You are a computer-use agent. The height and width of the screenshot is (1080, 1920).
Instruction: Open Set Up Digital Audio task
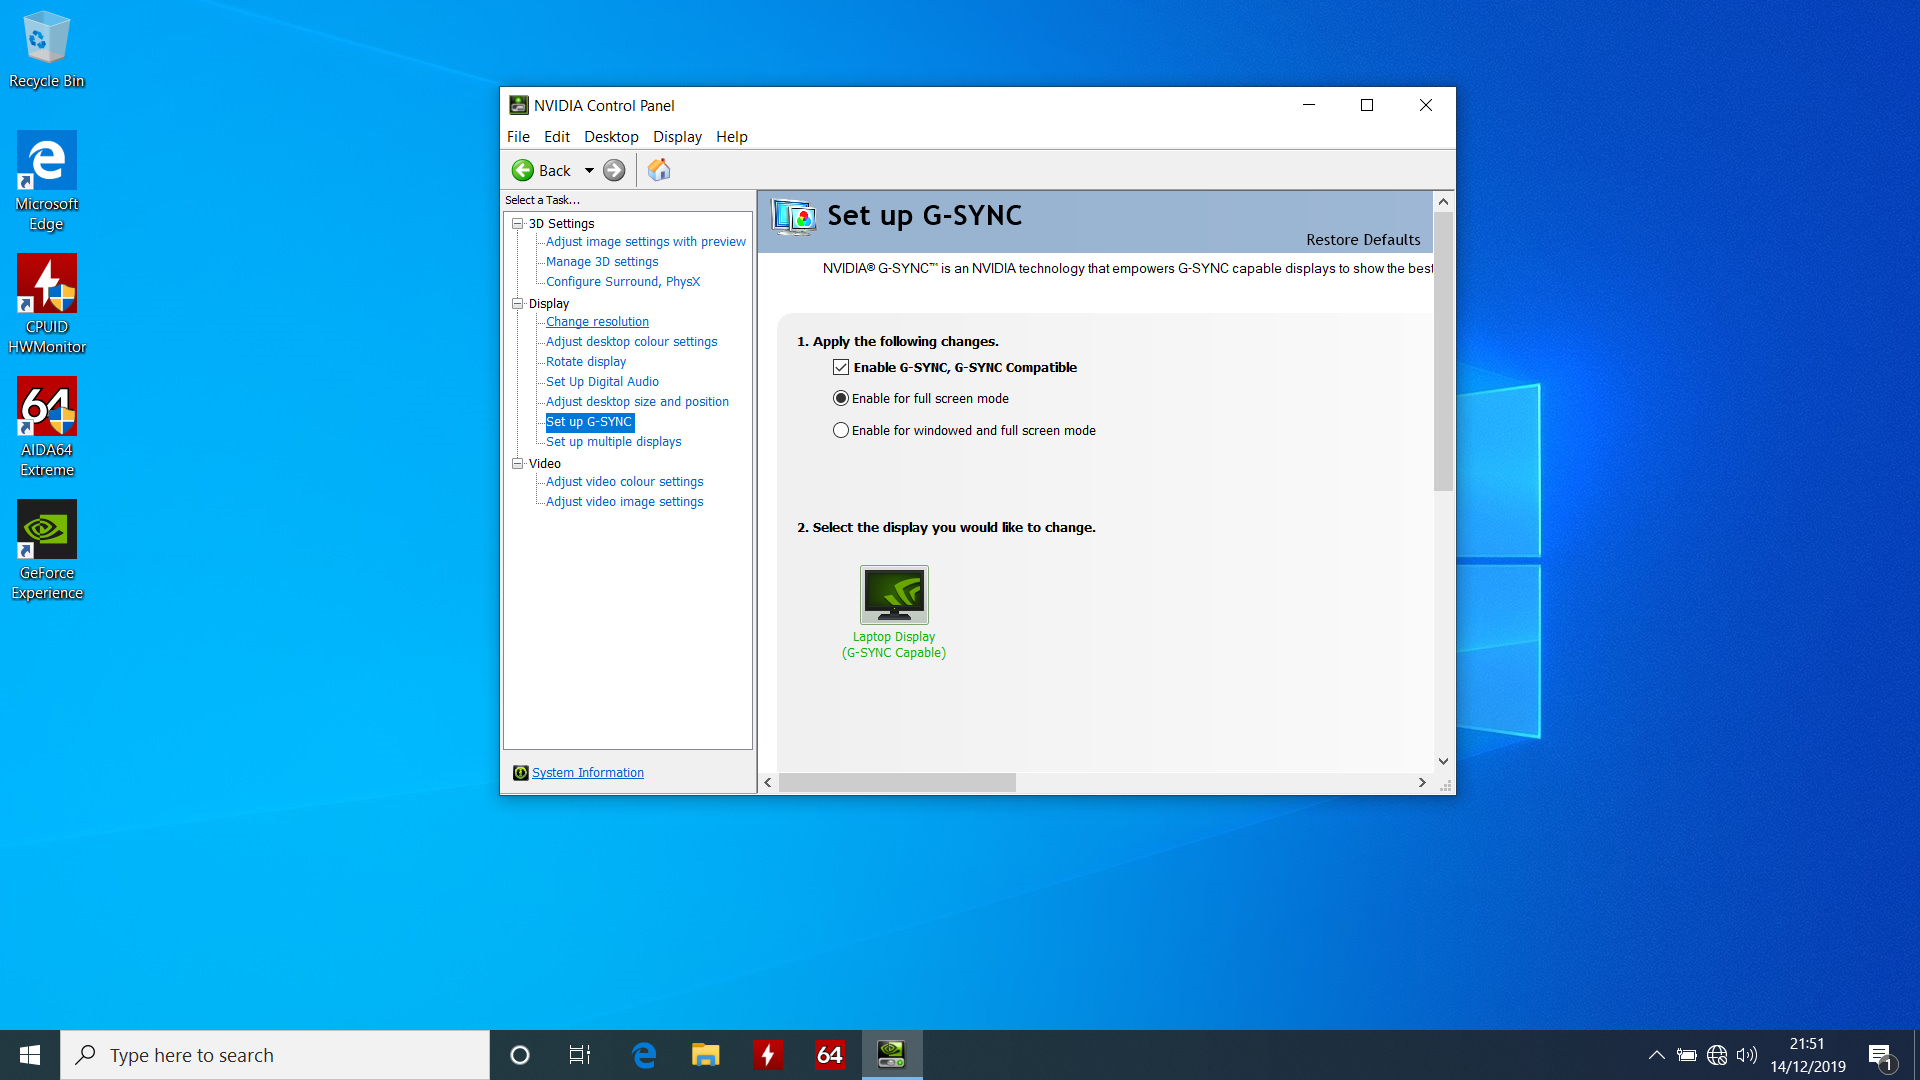coord(602,382)
